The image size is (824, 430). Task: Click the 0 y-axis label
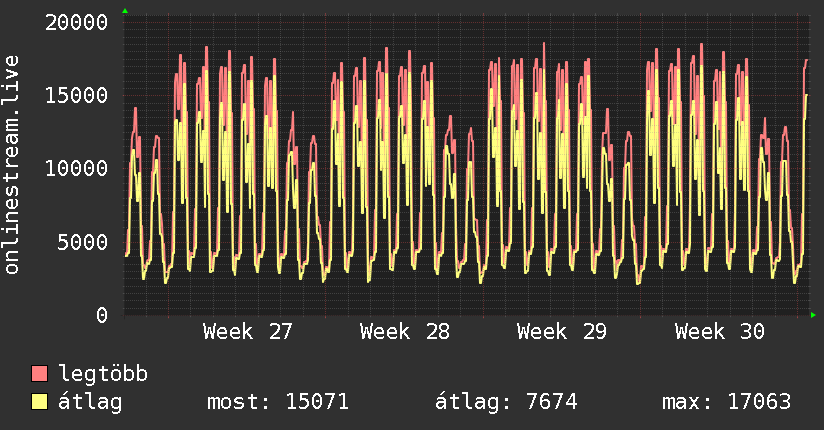(x=102, y=315)
